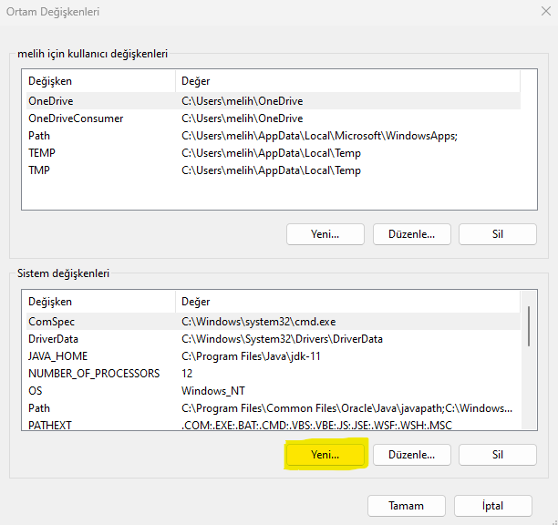Click Sil under user variables
This screenshot has width=558, height=526.
tap(498, 234)
